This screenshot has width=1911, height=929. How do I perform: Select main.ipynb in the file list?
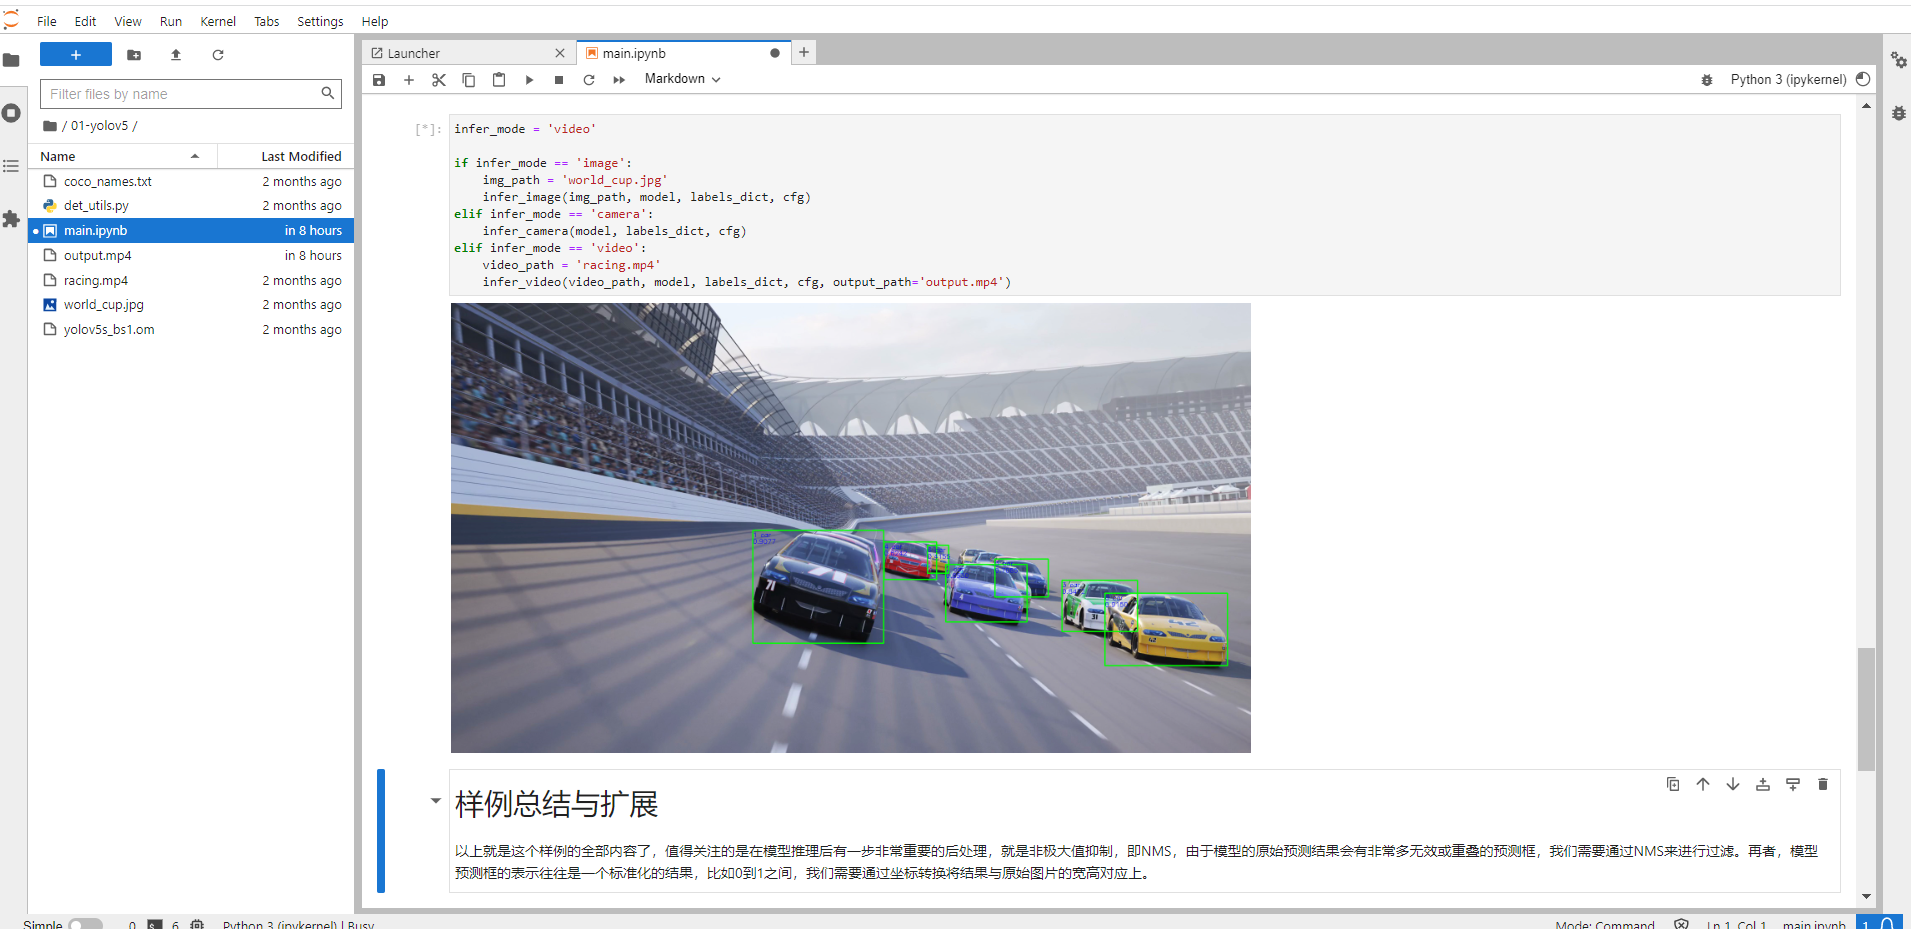pyautogui.click(x=191, y=231)
